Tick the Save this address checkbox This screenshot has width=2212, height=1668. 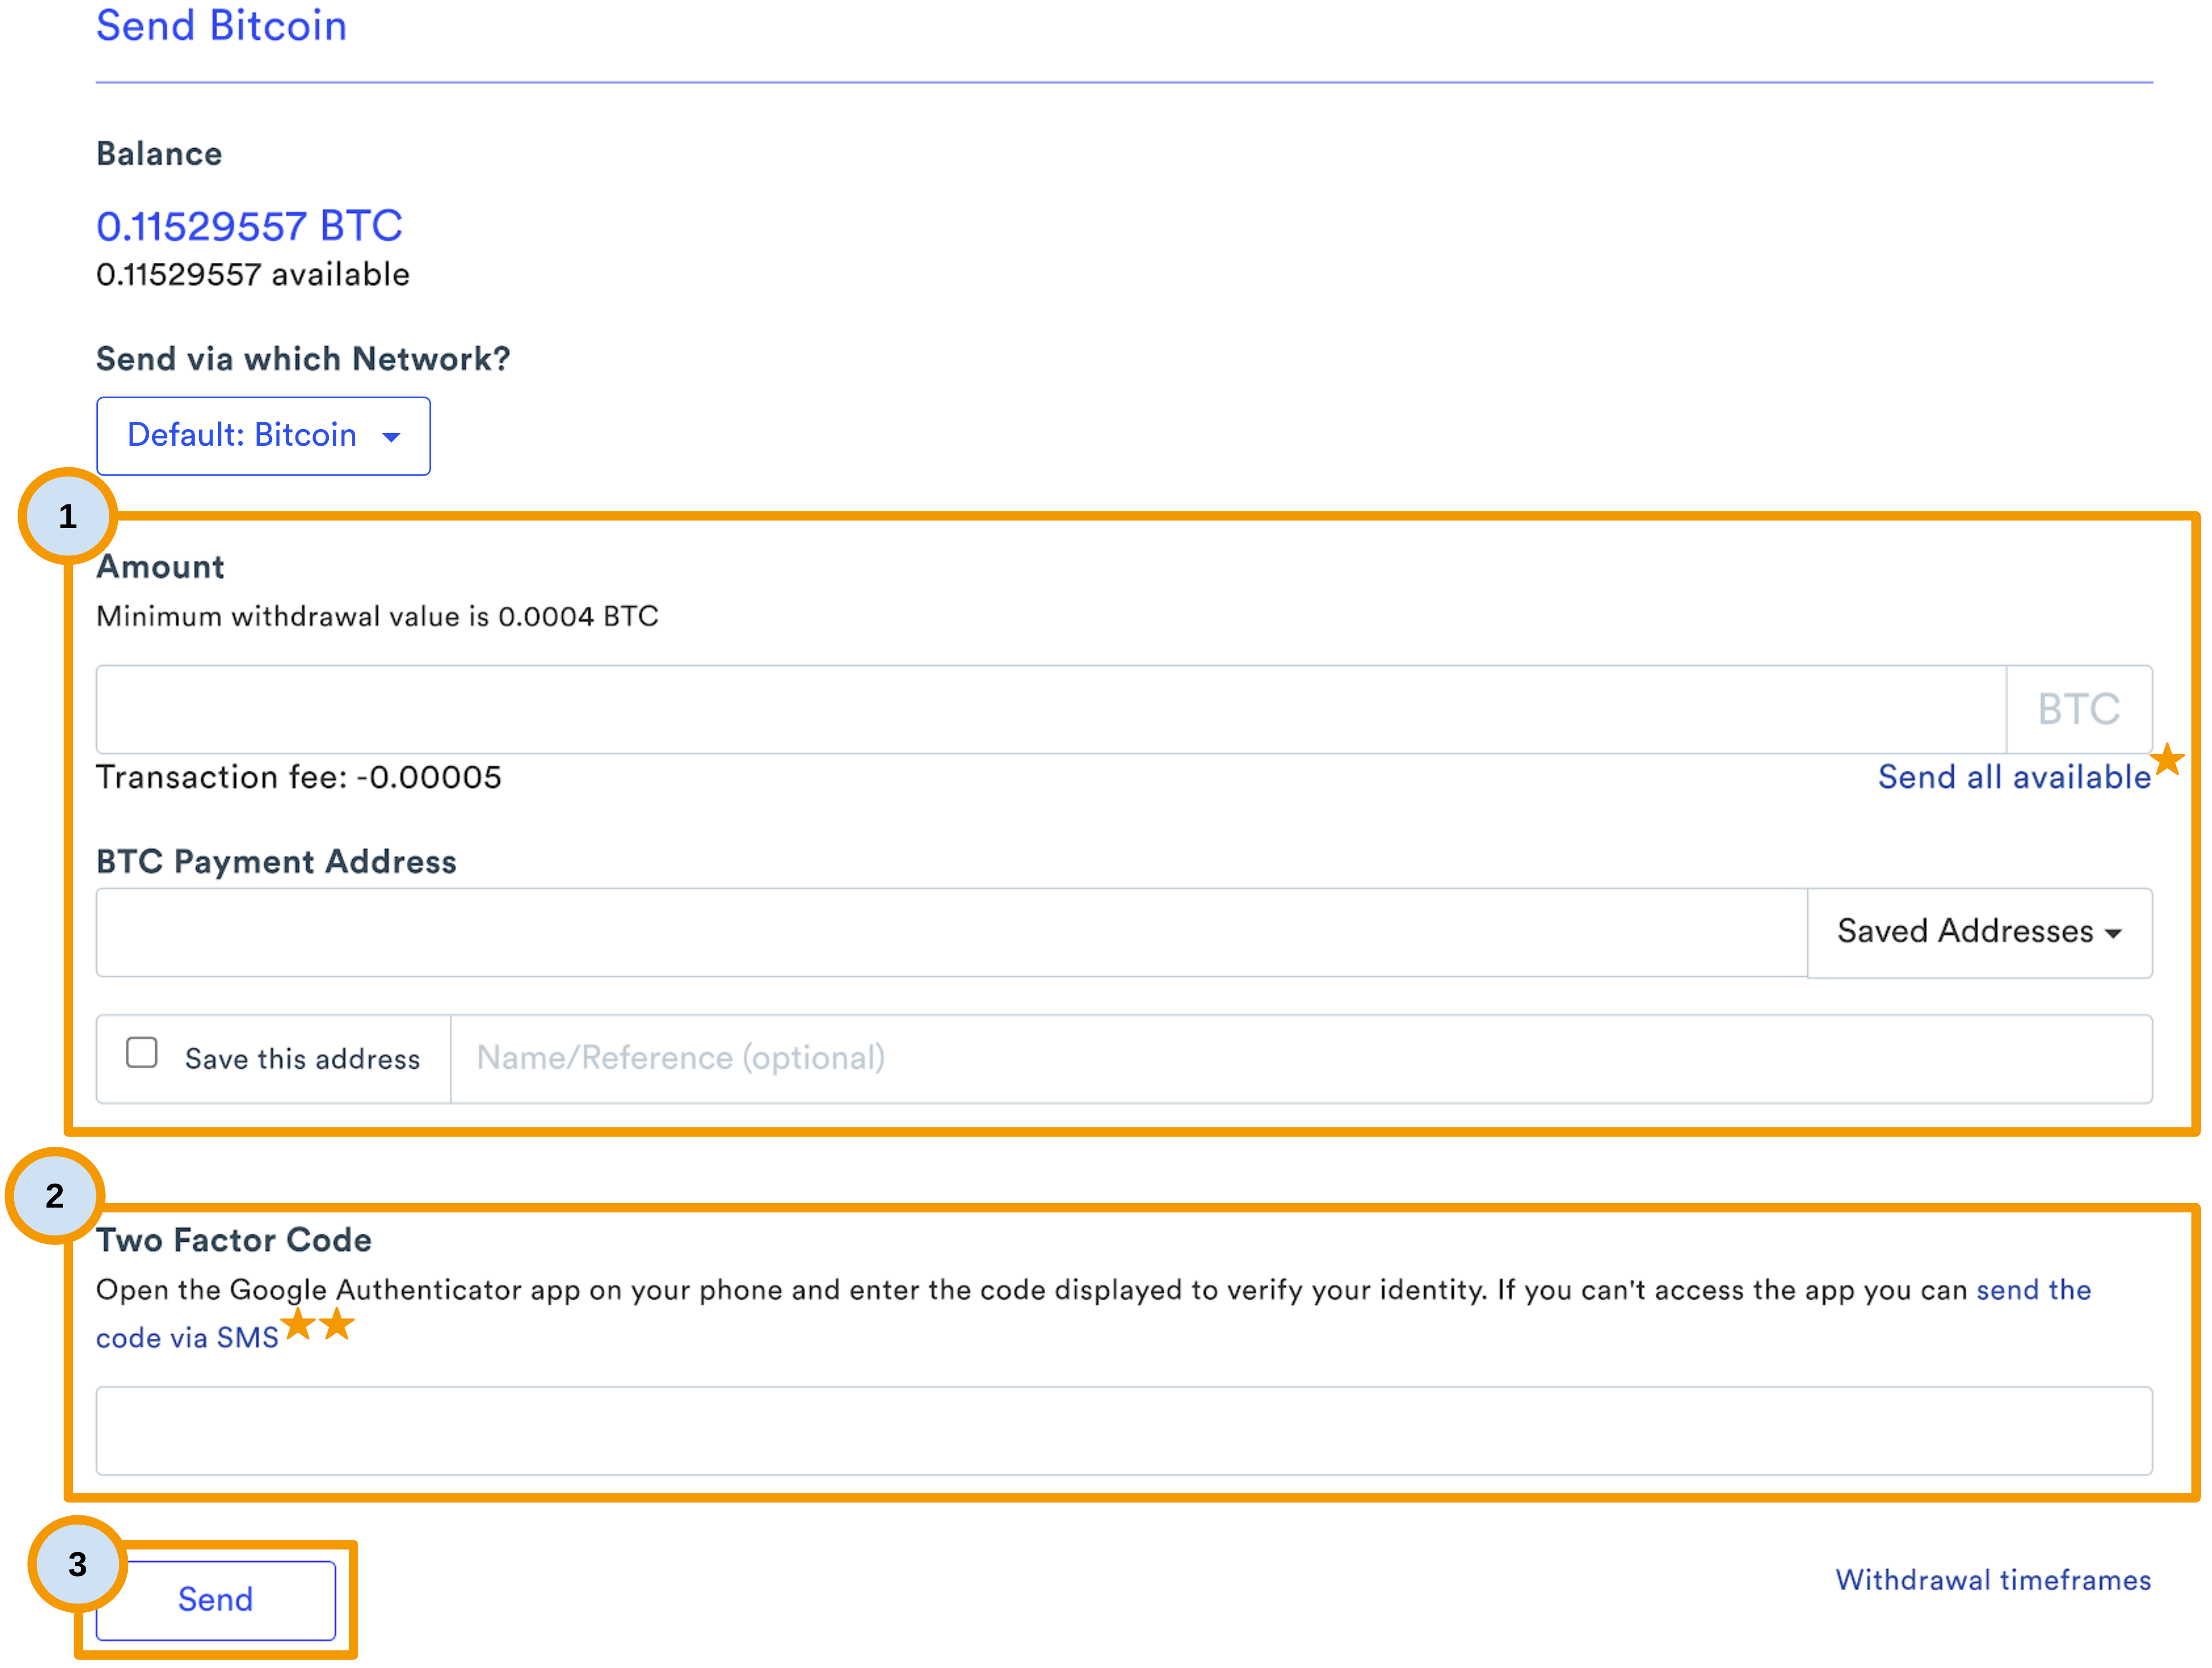point(142,1053)
